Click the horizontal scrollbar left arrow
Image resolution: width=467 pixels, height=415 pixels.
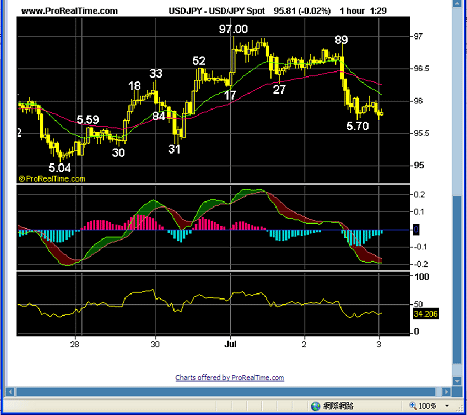point(10,392)
